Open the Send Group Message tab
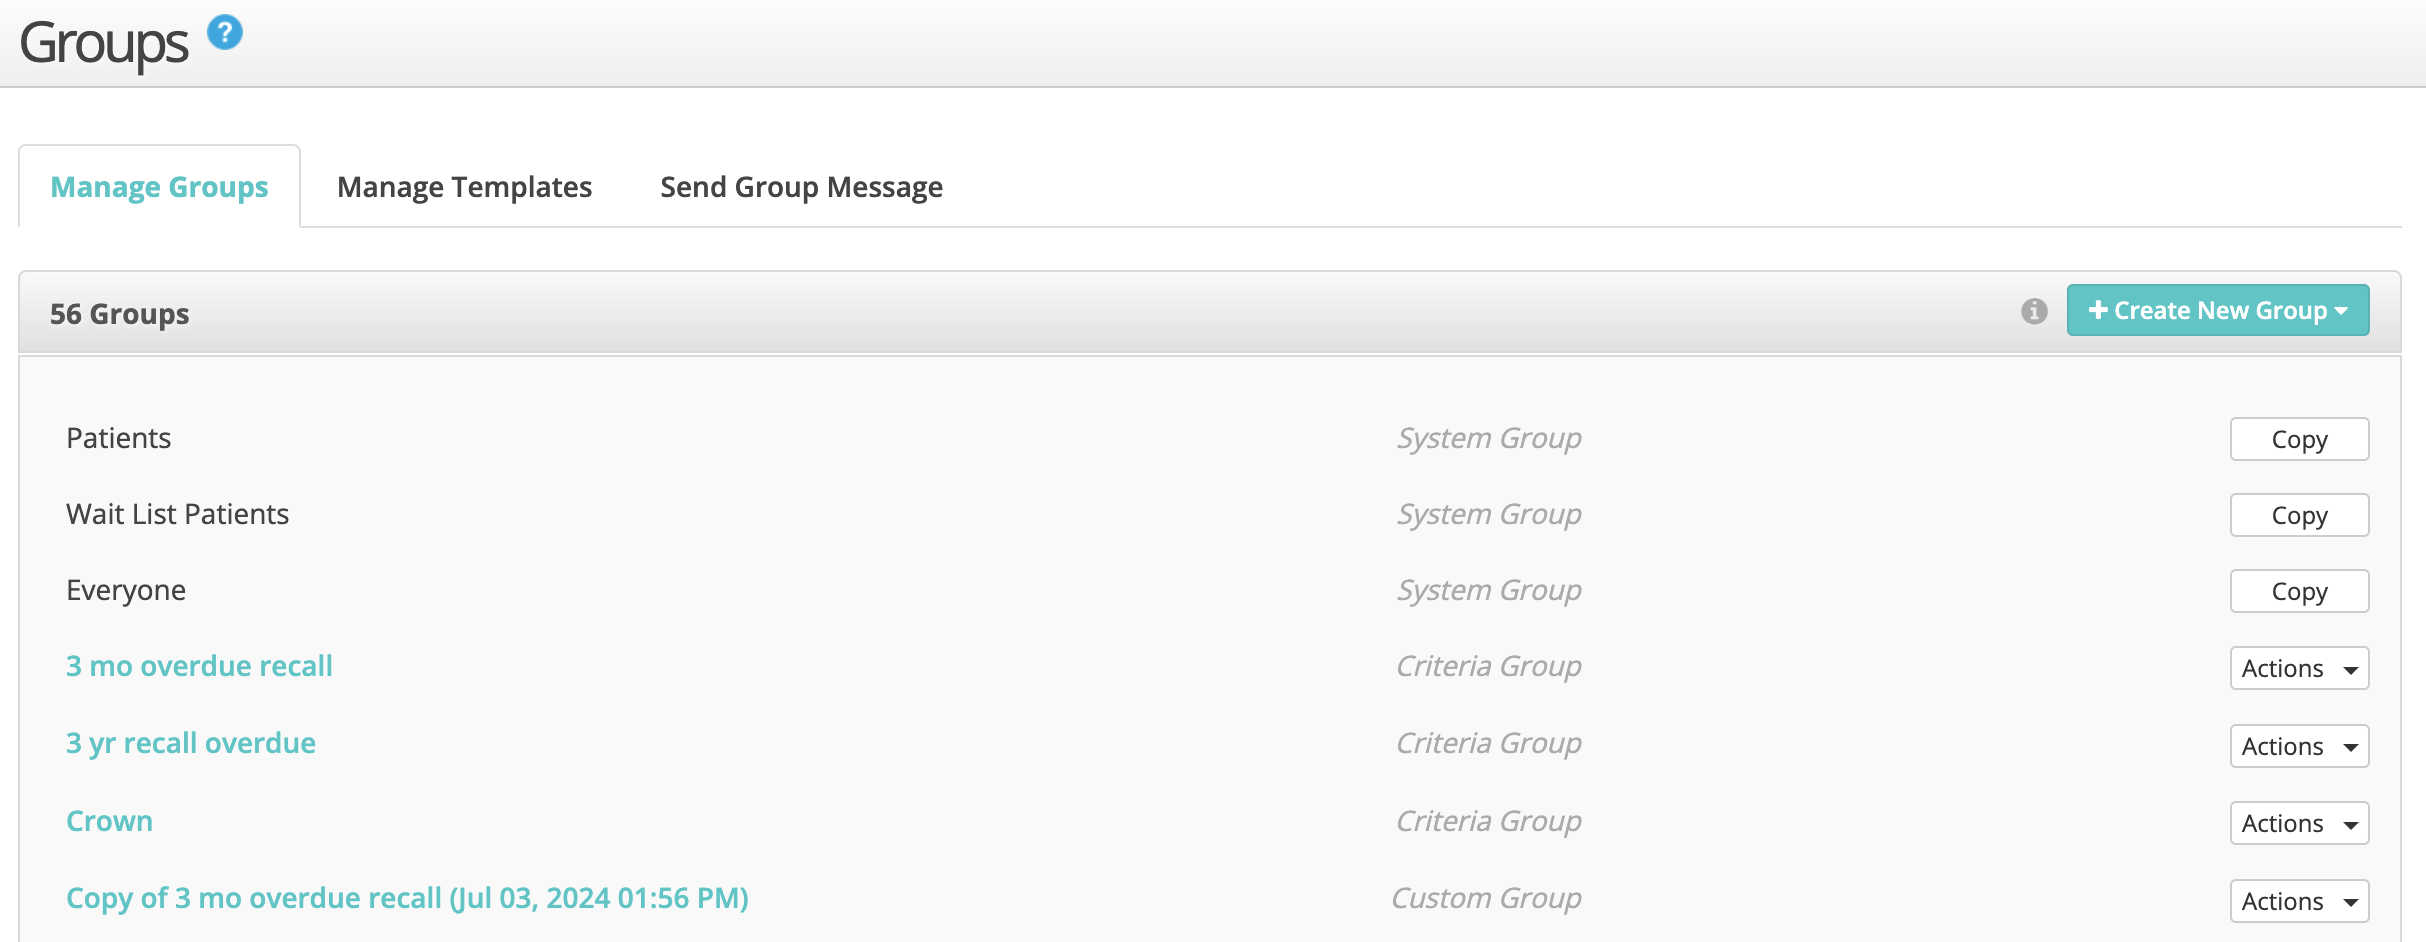Image resolution: width=2426 pixels, height=942 pixels. (801, 187)
